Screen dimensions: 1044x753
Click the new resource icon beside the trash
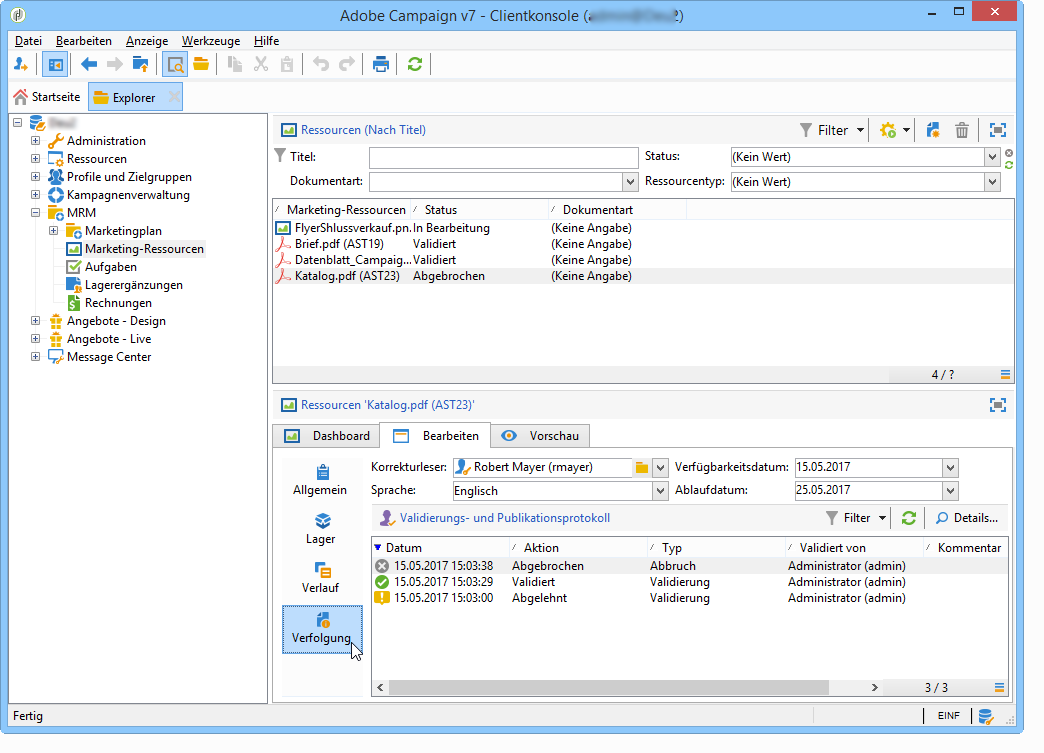click(933, 130)
